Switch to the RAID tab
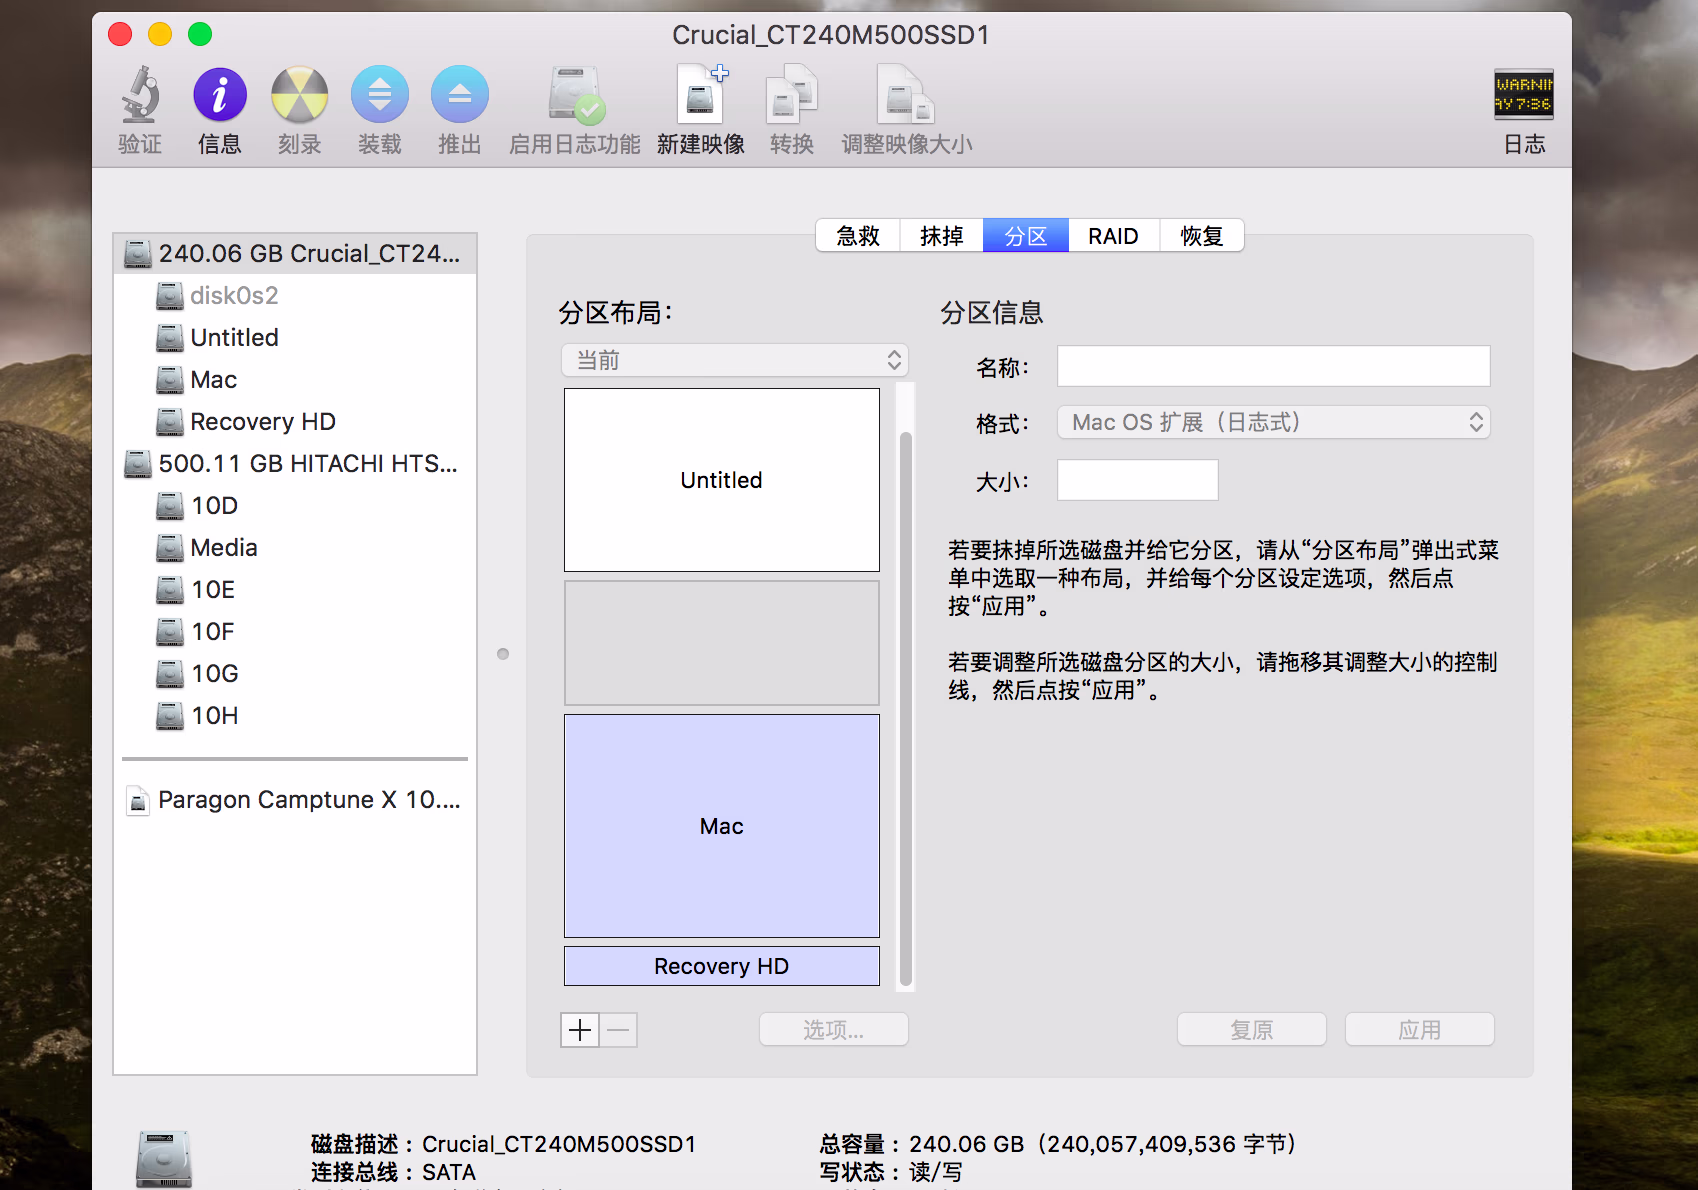This screenshot has width=1698, height=1190. pyautogui.click(x=1113, y=235)
